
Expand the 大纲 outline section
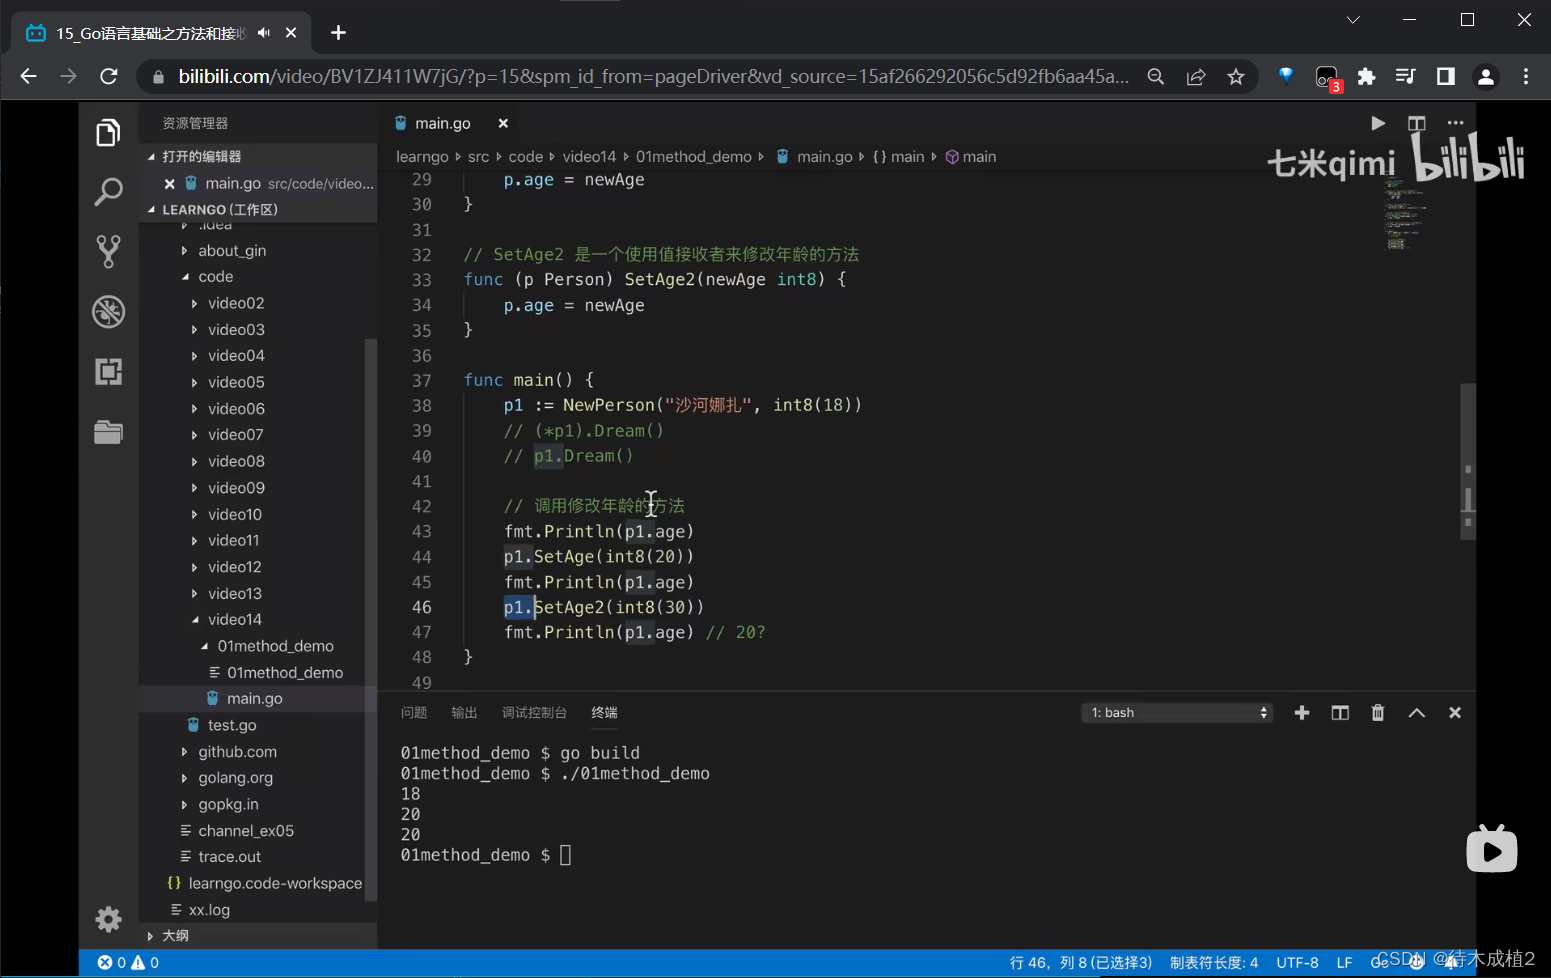pos(258,936)
